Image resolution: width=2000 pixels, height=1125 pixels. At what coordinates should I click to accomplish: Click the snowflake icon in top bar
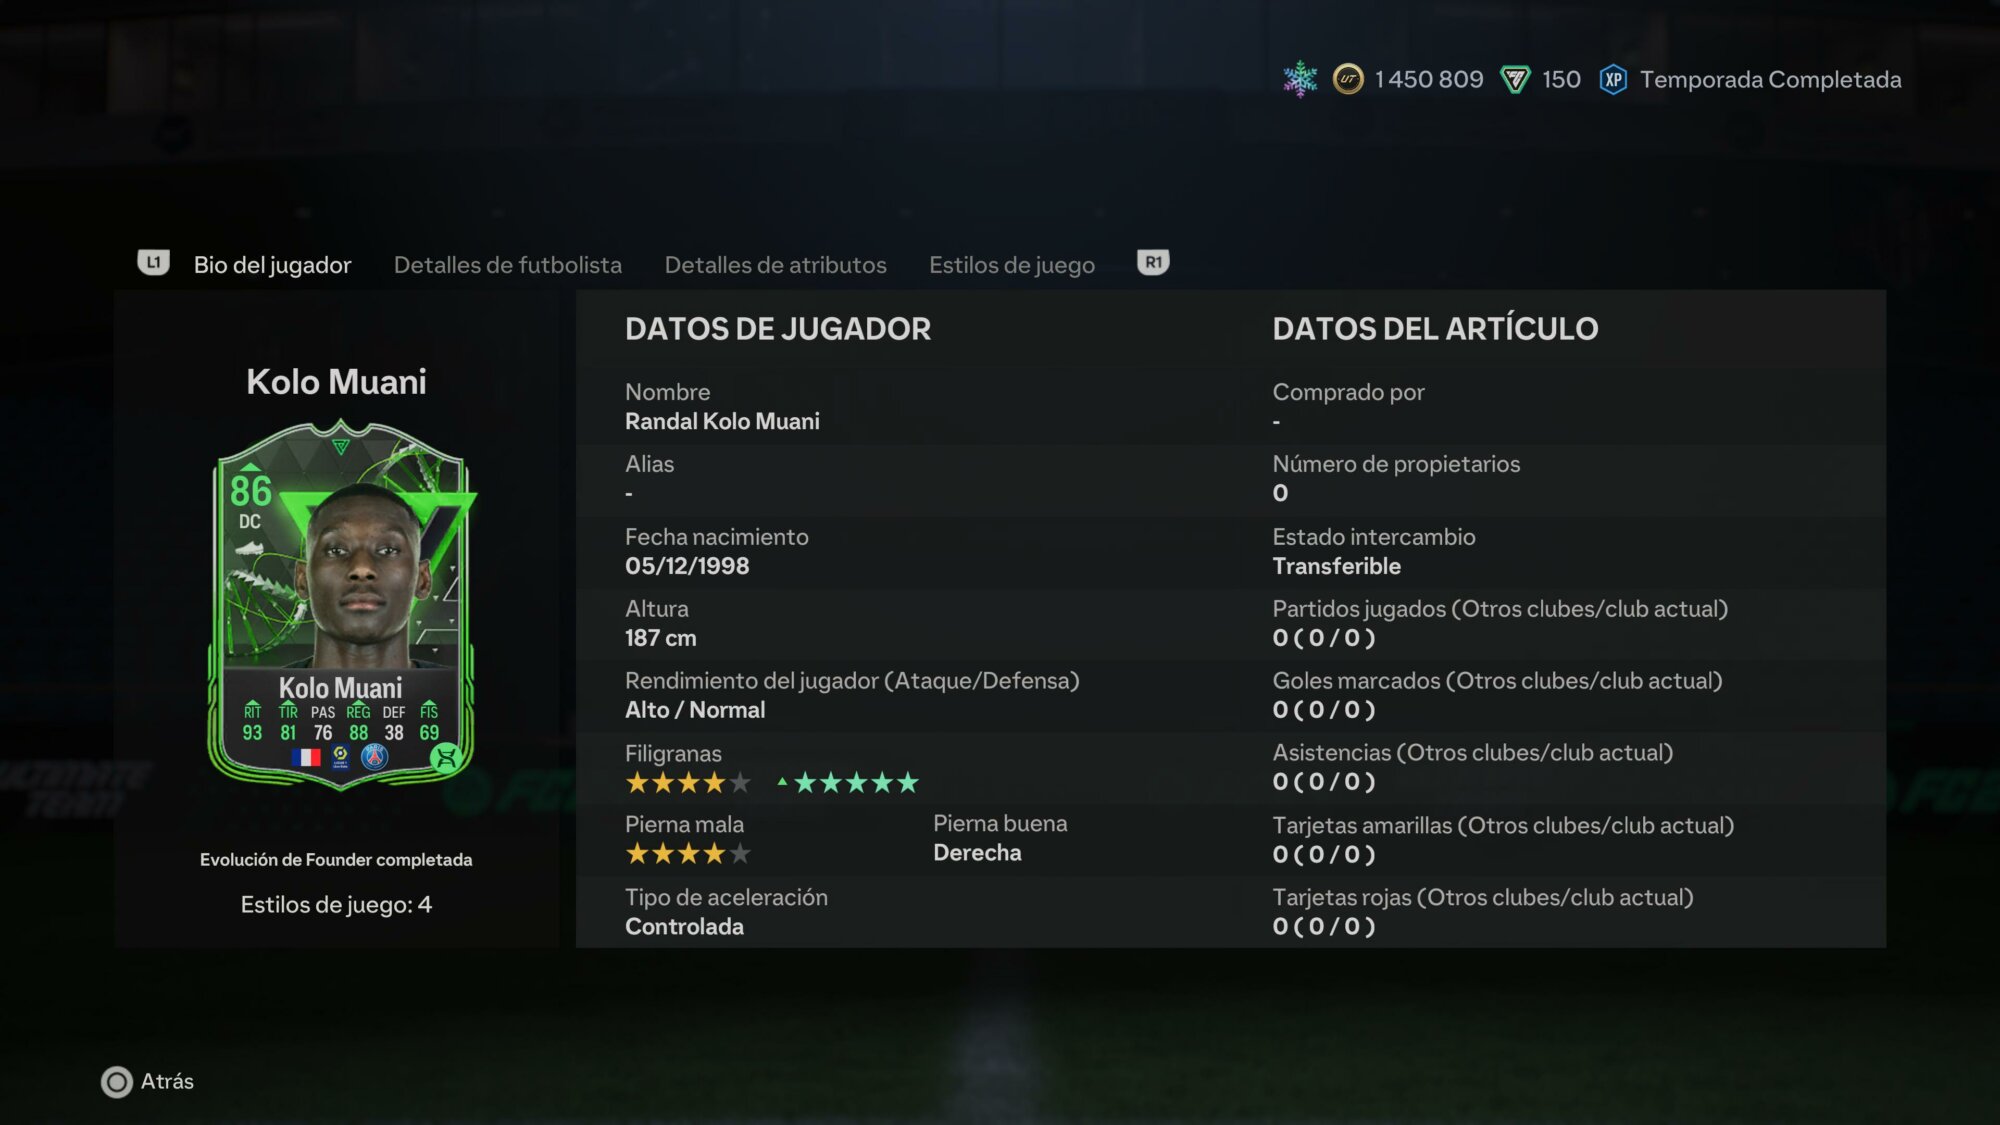point(1300,79)
